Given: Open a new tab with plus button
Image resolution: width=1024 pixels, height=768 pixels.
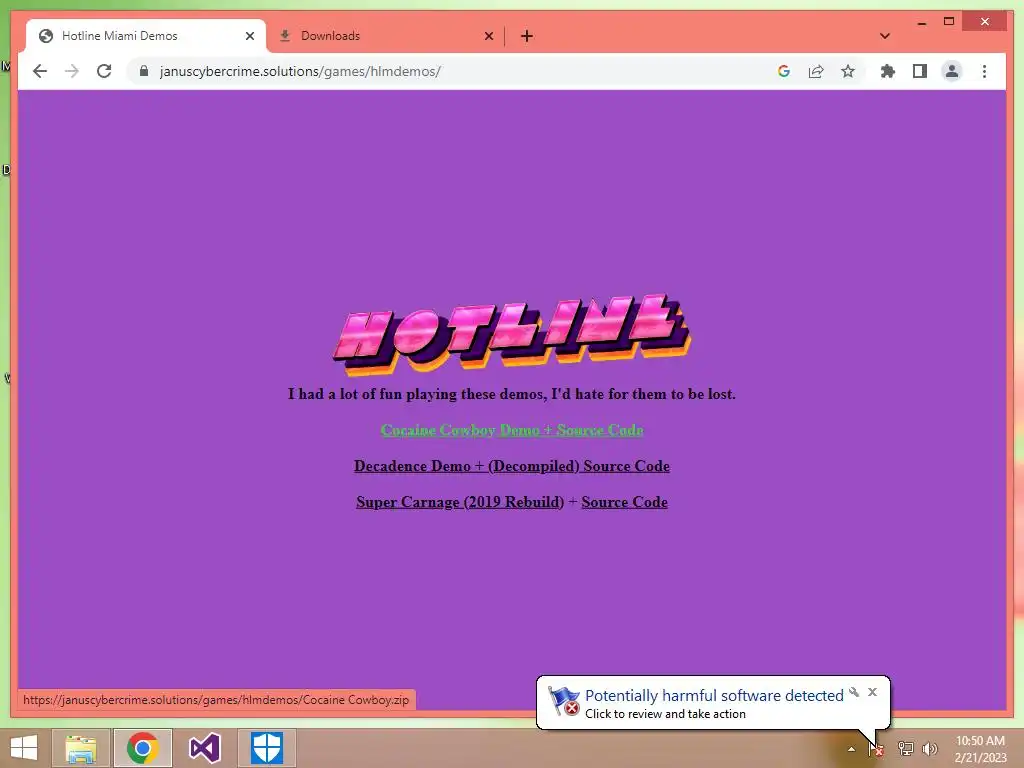Looking at the screenshot, I should [x=527, y=36].
